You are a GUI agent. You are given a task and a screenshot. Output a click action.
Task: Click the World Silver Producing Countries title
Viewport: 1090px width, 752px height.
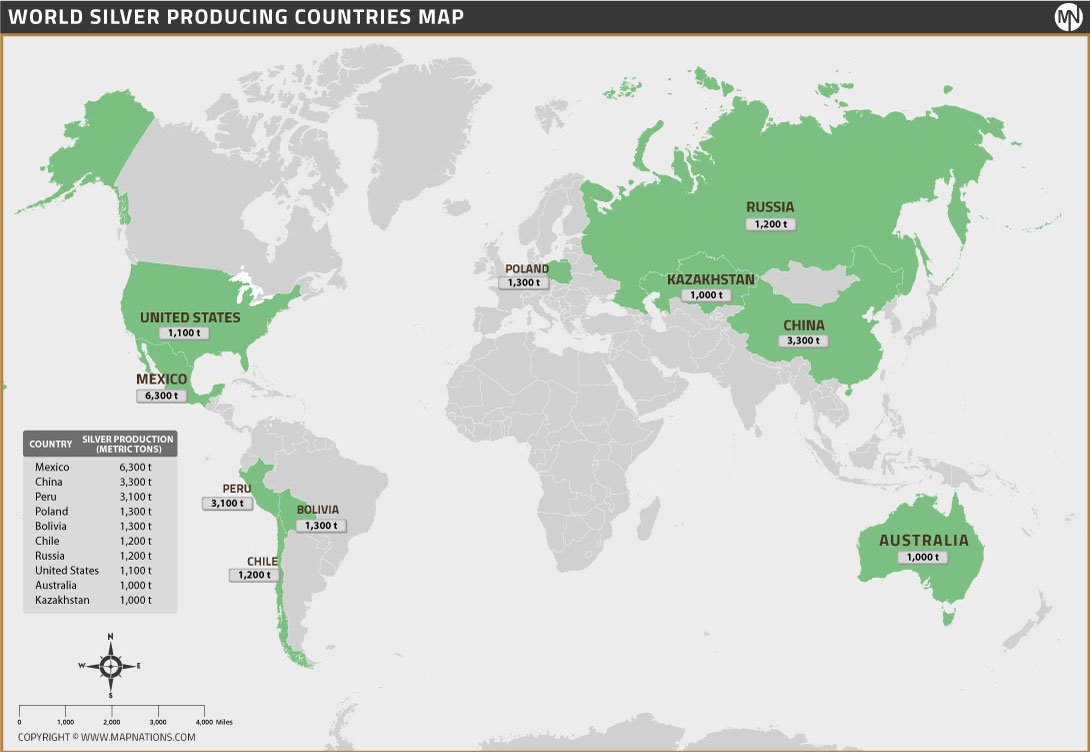236,17
